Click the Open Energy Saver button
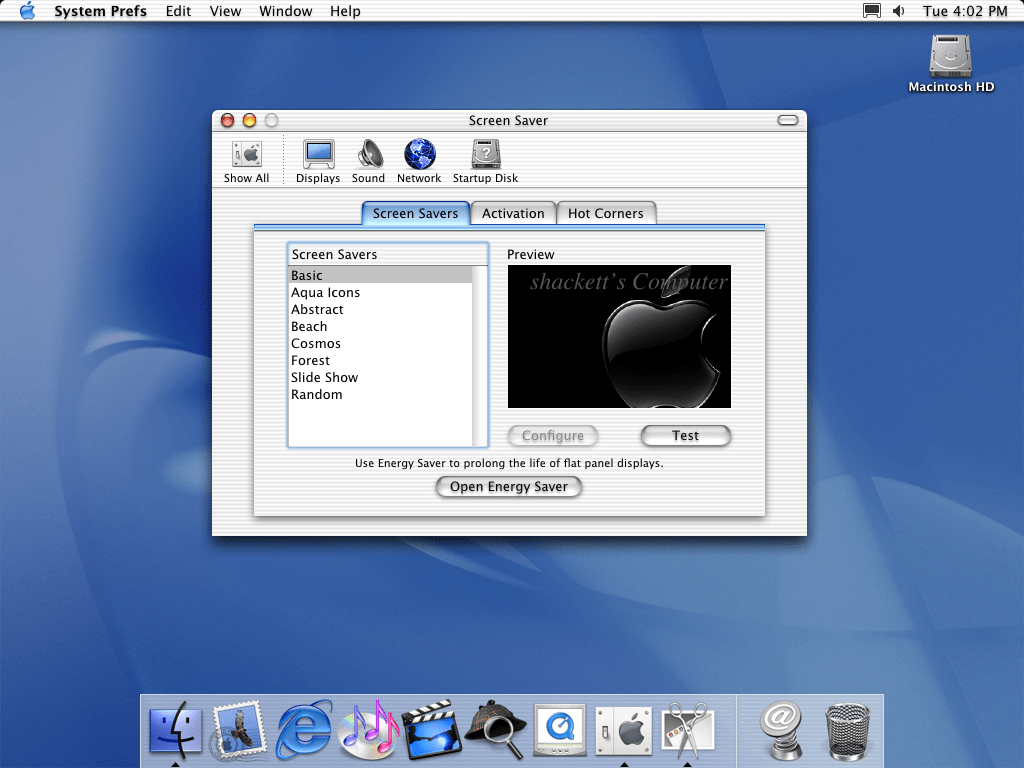Screen dimensions: 1024x768 [x=509, y=487]
